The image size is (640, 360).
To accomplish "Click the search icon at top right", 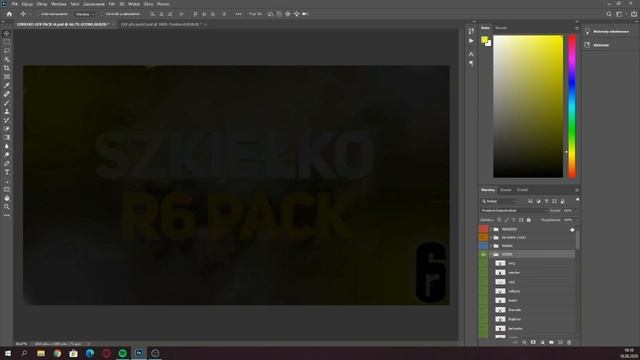I will tap(609, 14).
